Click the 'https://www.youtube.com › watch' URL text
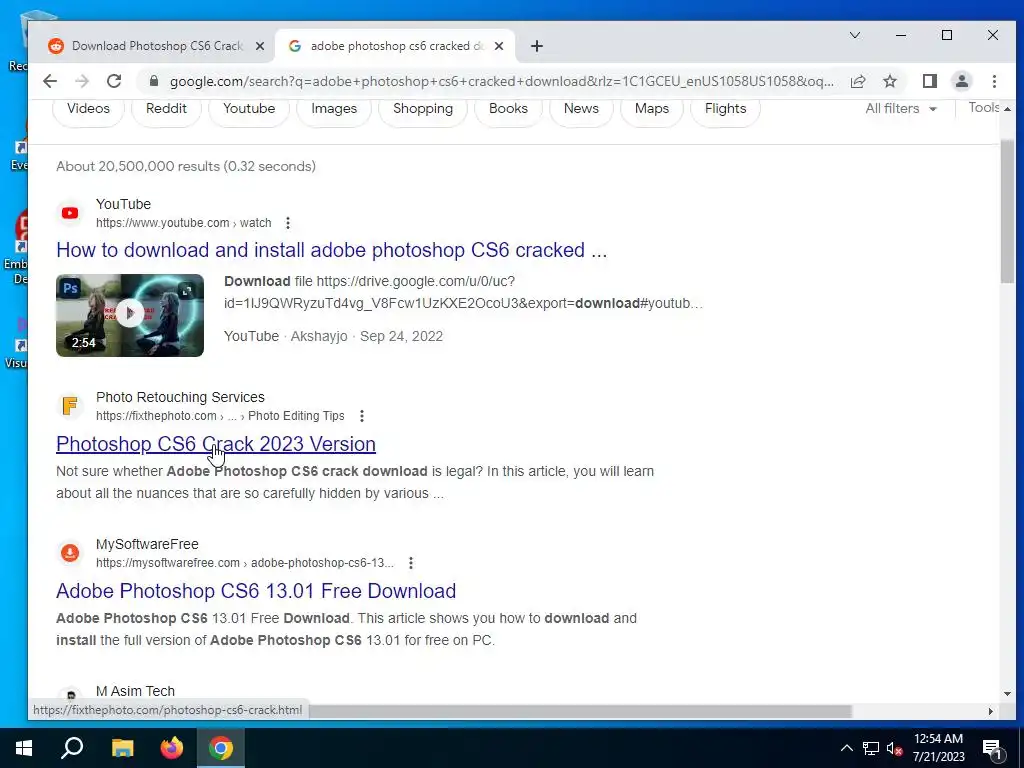This screenshot has width=1024, height=768. point(184,223)
